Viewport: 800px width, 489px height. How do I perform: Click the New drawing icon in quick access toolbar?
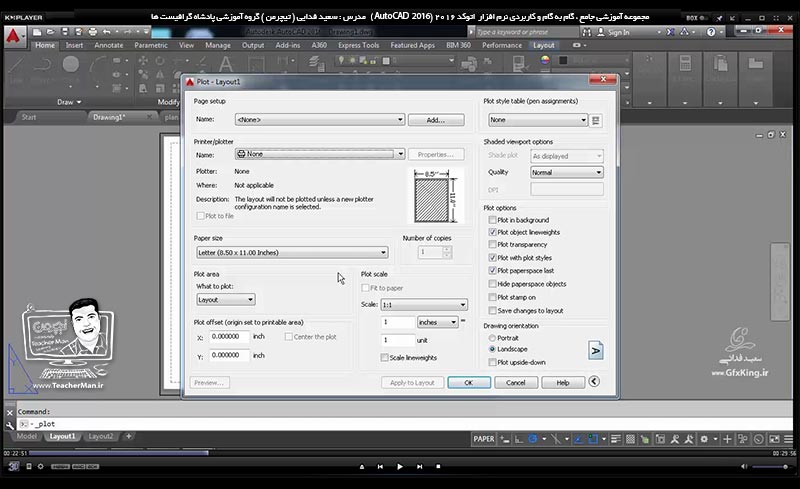click(x=37, y=32)
